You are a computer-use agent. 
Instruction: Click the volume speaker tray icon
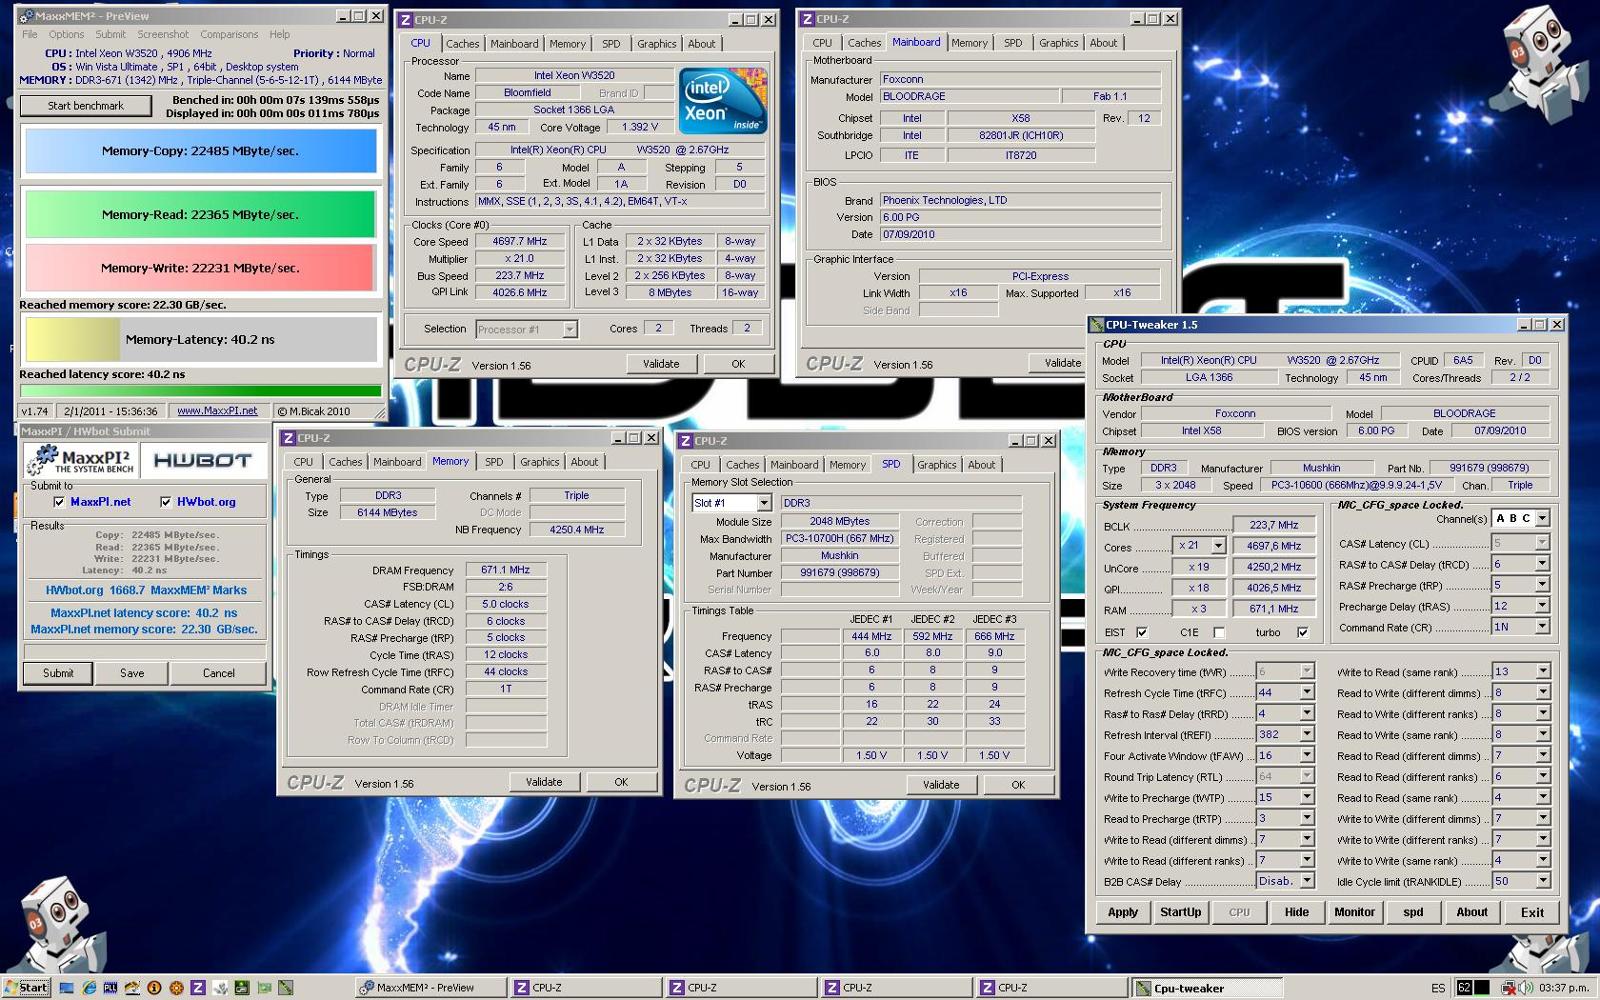[1527, 988]
